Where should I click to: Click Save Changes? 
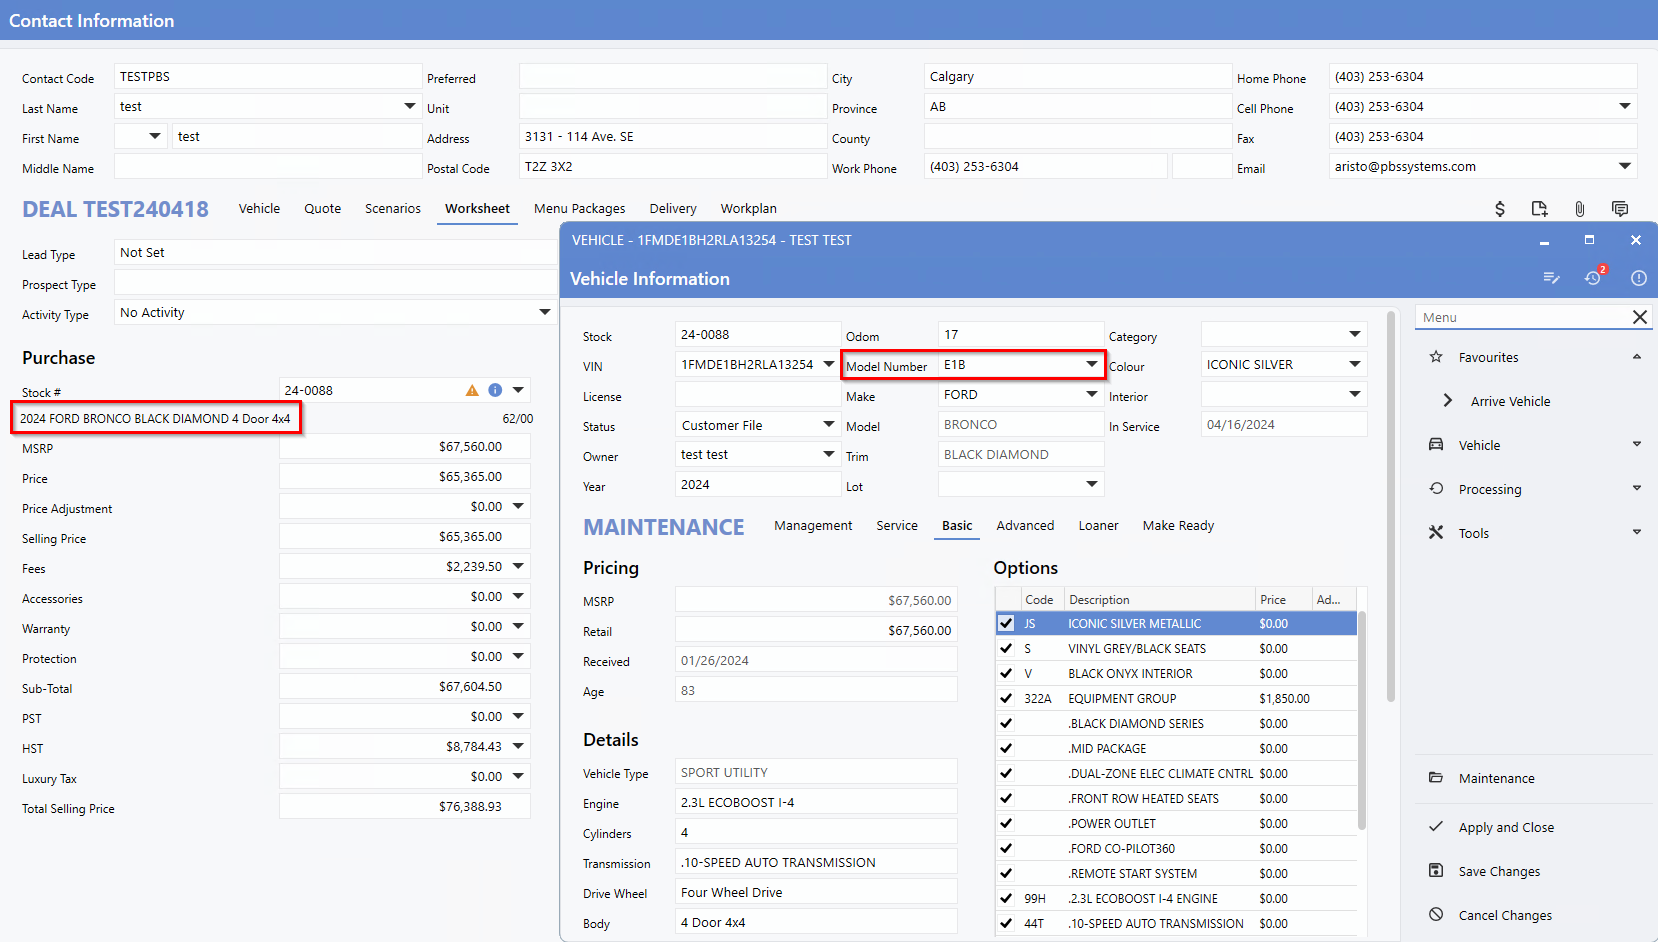coord(1499,871)
